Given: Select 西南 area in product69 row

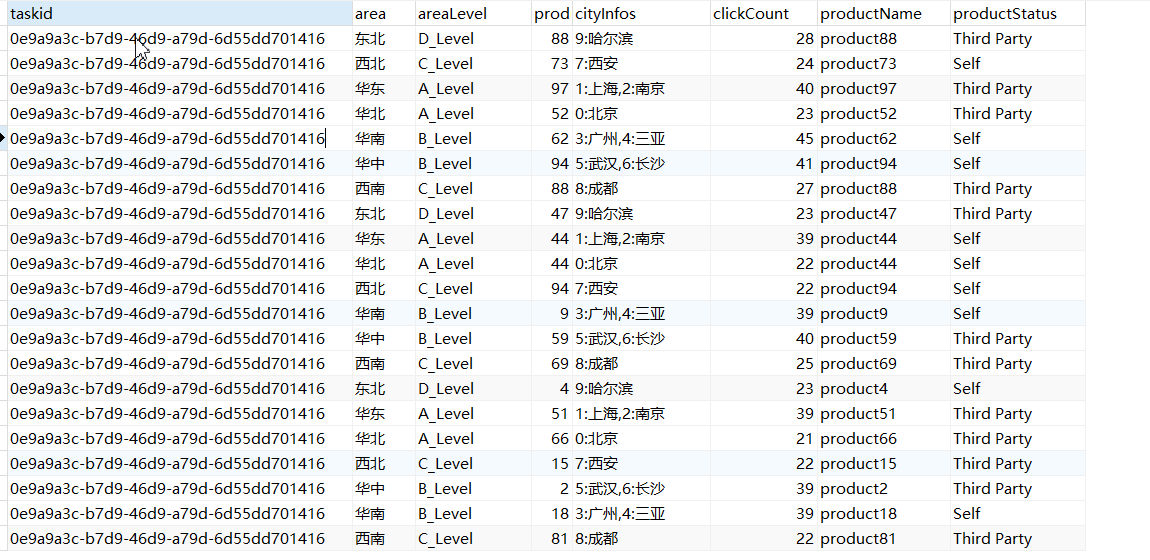Looking at the screenshot, I should coord(383,363).
